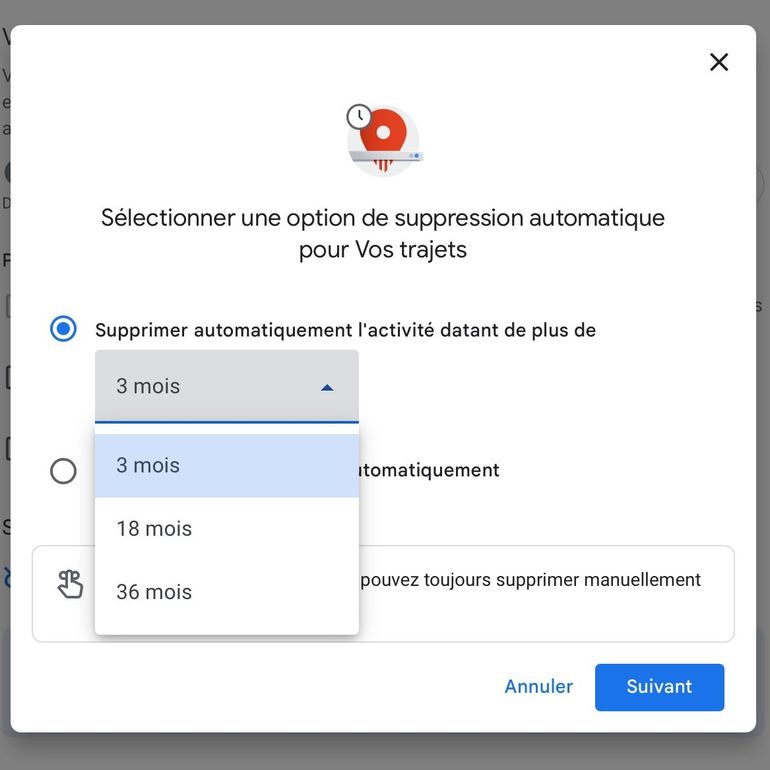The height and width of the screenshot is (770, 770).
Task: Click the 'supprimer manuellement' information box text
Action: tap(530, 580)
